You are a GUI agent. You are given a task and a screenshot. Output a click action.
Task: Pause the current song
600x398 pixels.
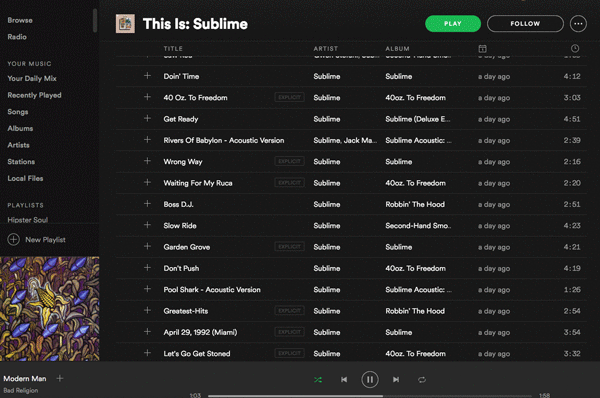point(370,379)
